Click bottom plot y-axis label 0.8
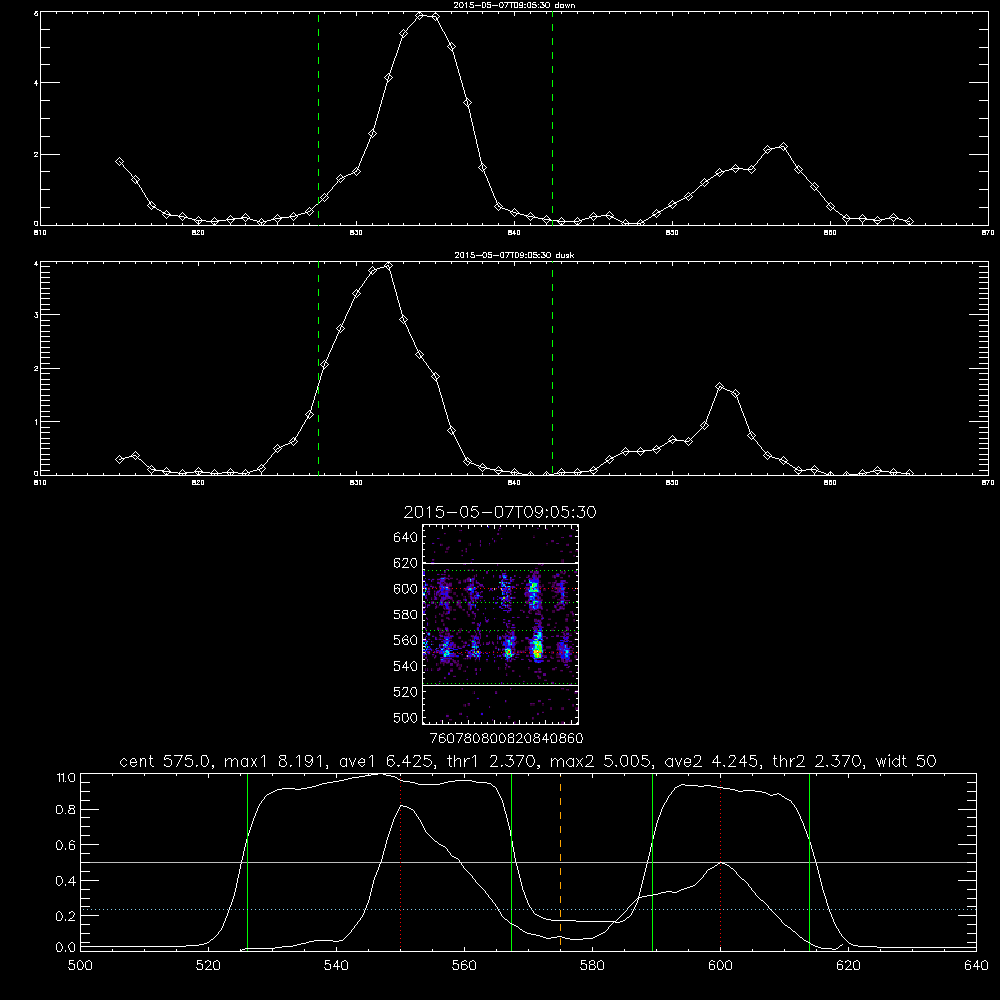1000x1000 pixels. 66,809
